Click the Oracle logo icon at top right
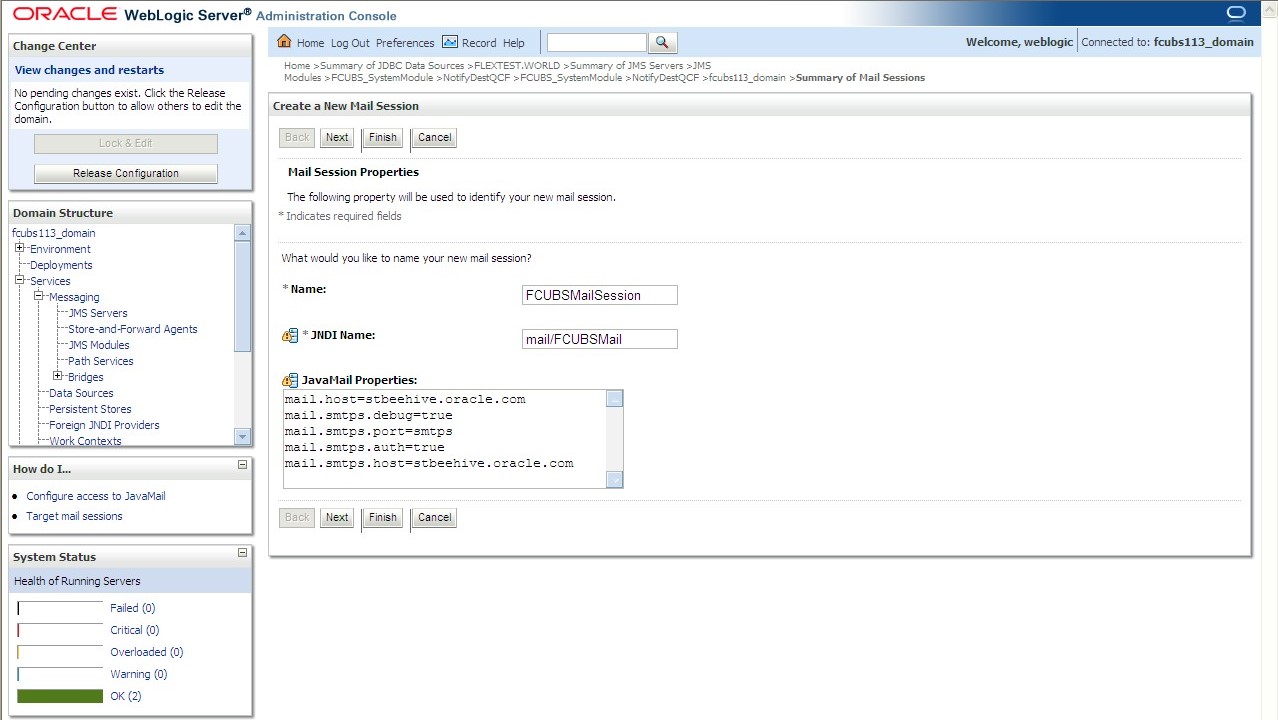 pyautogui.click(x=1236, y=13)
